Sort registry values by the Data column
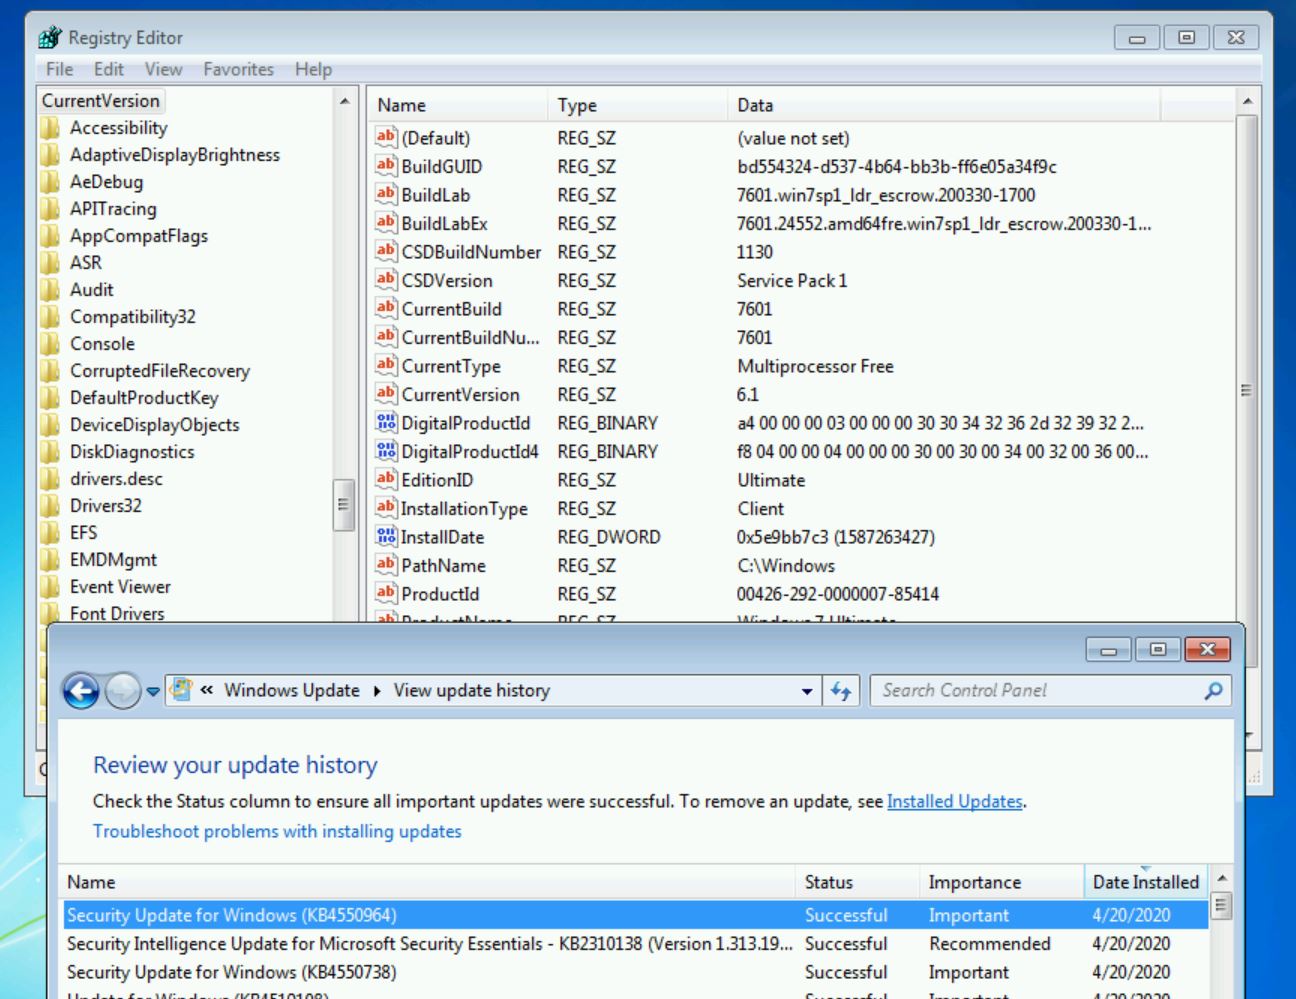The image size is (1296, 999). 943,105
